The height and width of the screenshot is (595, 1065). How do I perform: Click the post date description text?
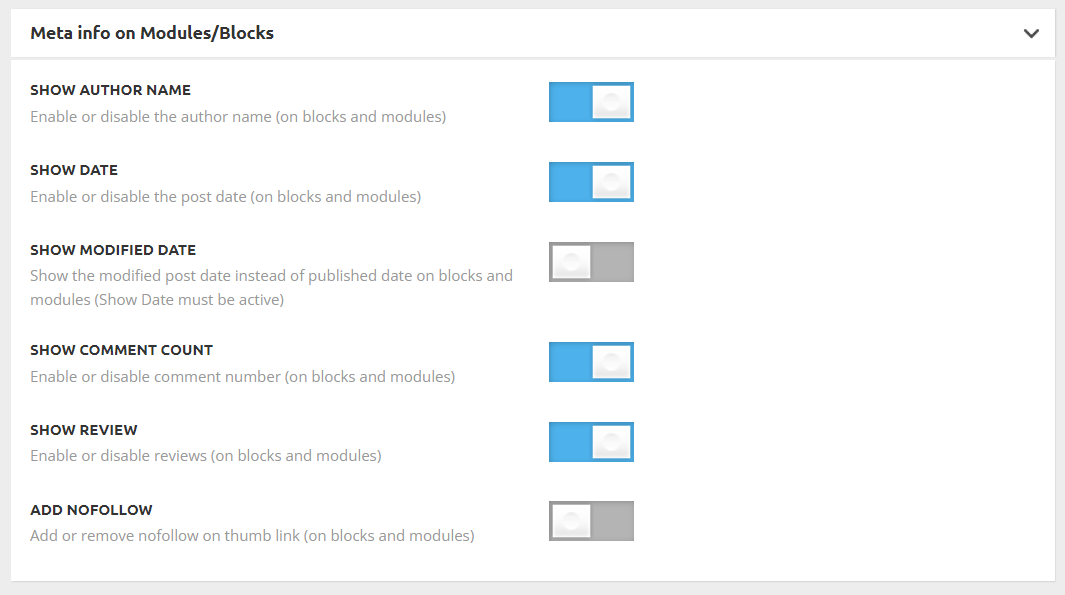point(225,197)
